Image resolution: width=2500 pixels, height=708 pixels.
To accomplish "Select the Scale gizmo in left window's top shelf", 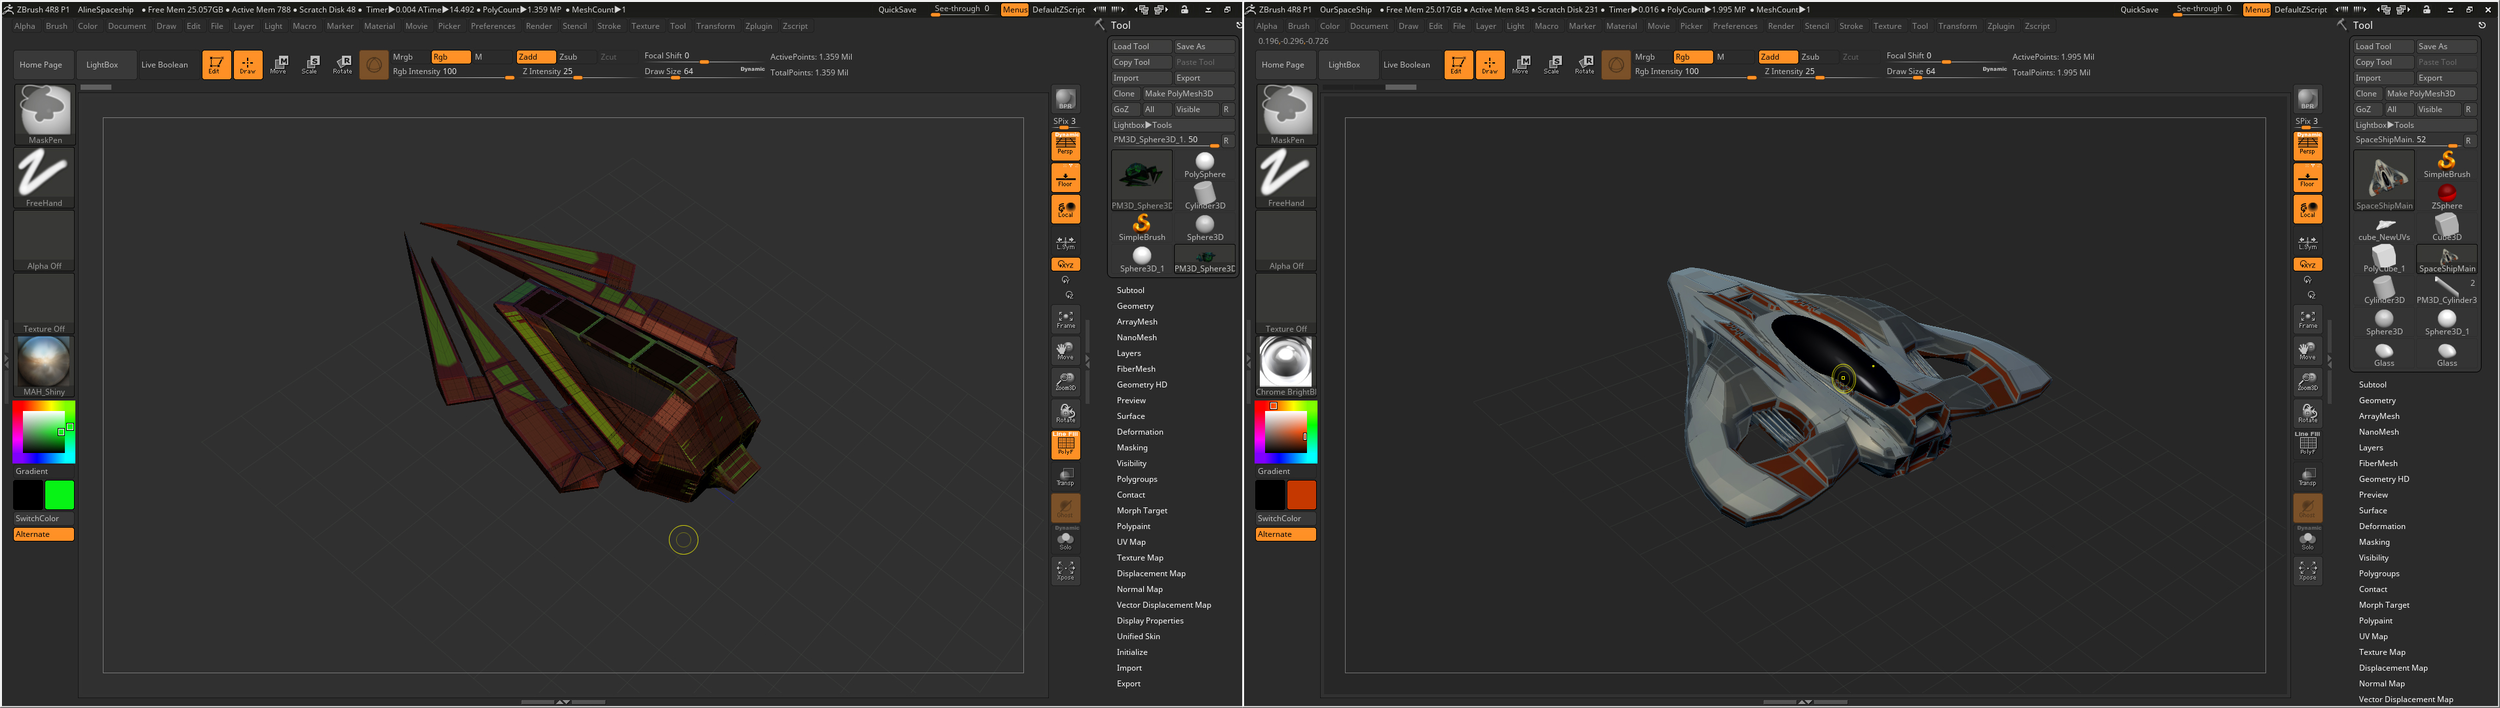I will pos(310,65).
